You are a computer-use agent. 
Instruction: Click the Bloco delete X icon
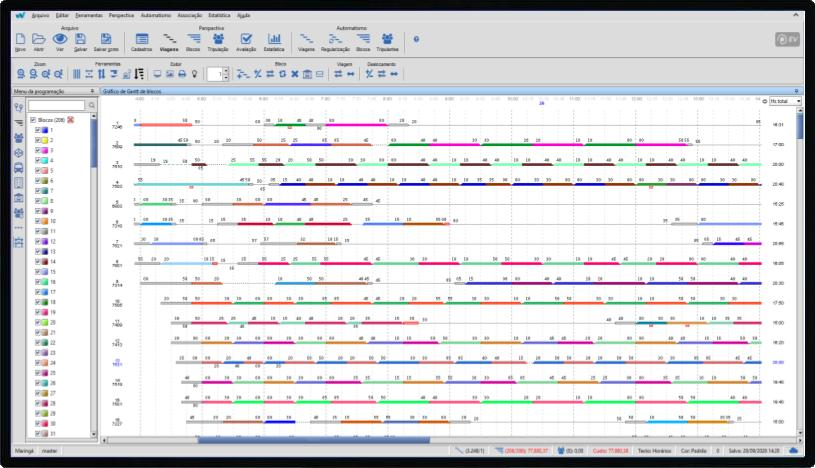tap(295, 74)
